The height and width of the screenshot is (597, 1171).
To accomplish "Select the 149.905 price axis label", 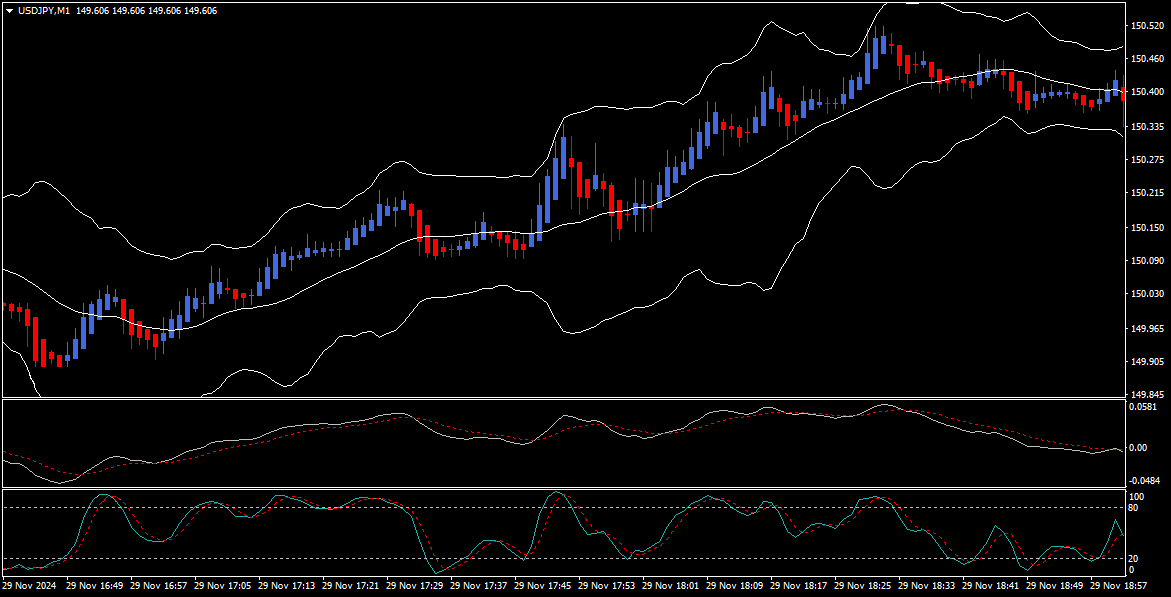I will click(1148, 362).
